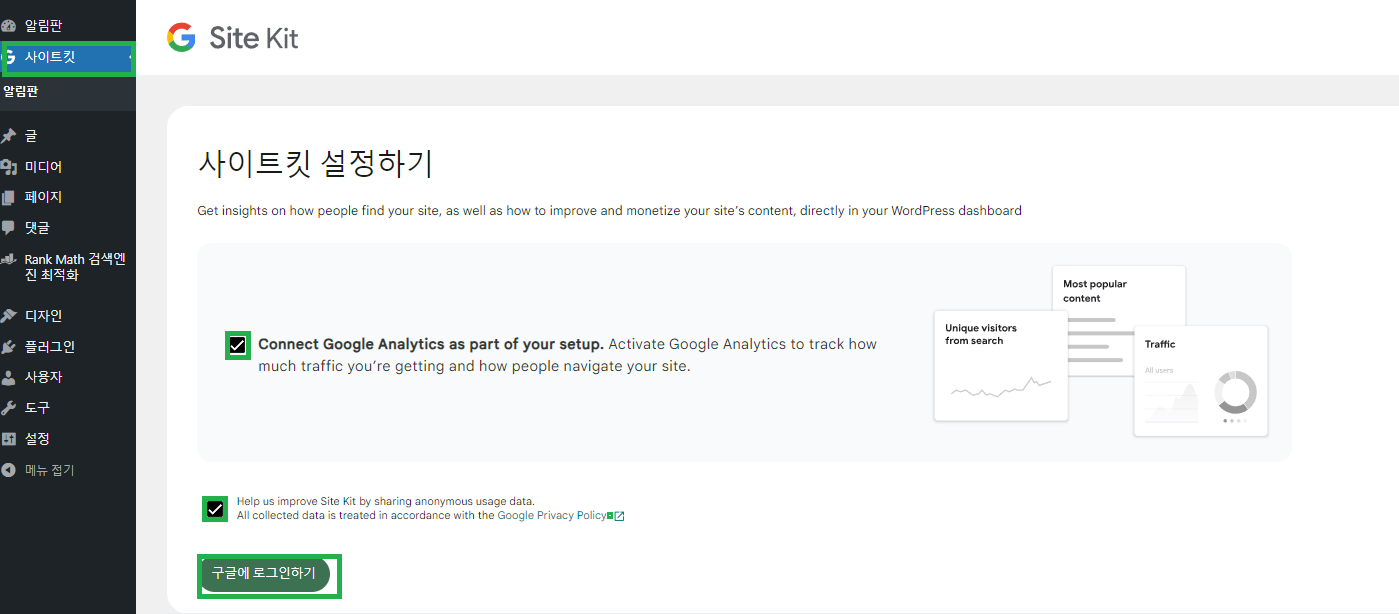Open the 플러그인 plugins menu
This screenshot has height=614, width=1399.
[x=68, y=347]
